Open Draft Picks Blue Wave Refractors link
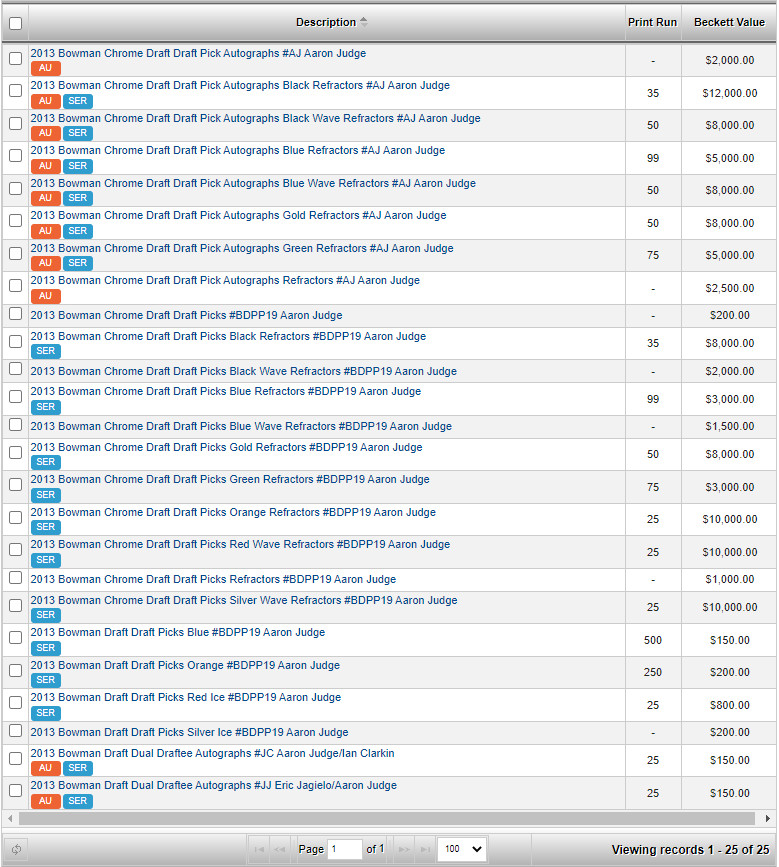 (x=241, y=426)
